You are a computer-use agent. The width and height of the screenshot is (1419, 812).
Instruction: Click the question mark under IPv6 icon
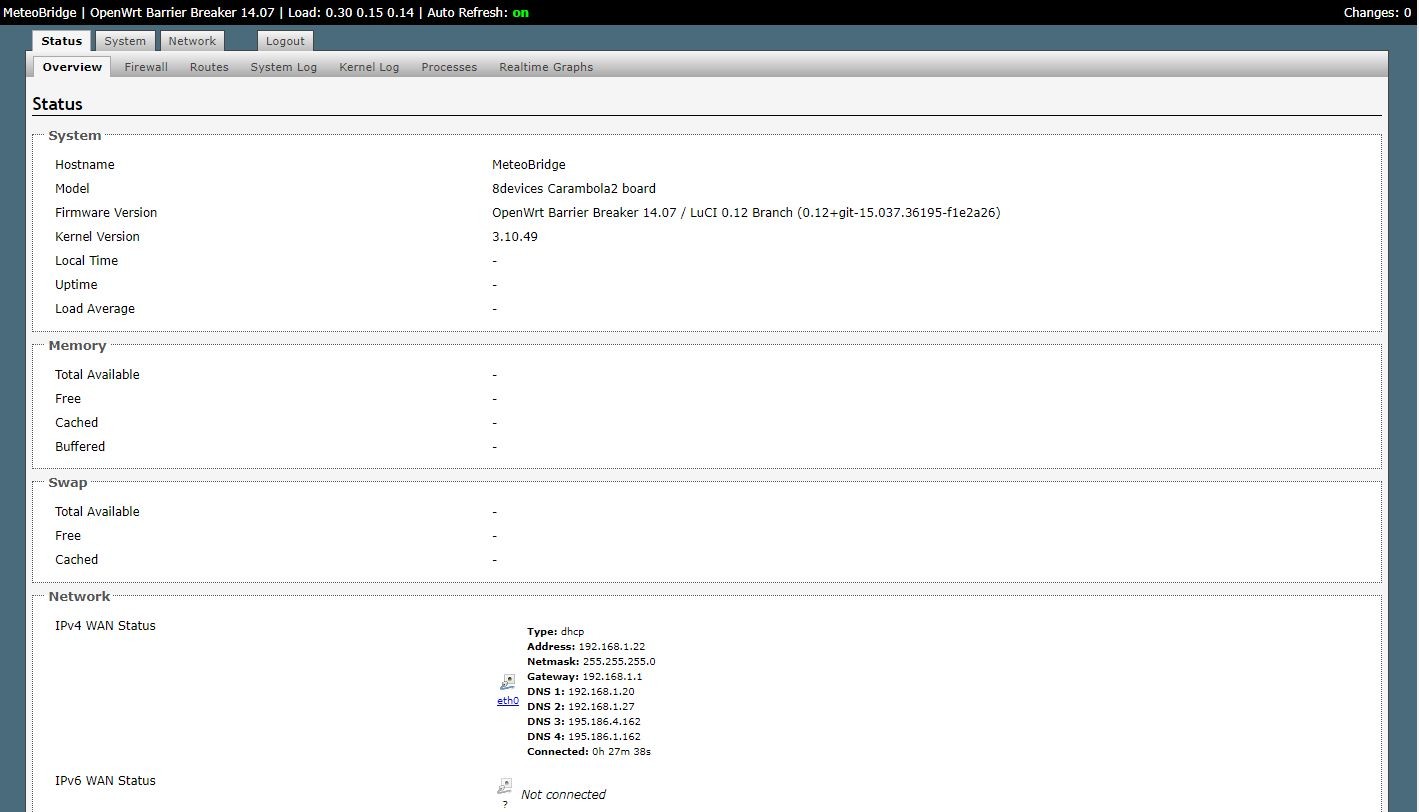(504, 804)
